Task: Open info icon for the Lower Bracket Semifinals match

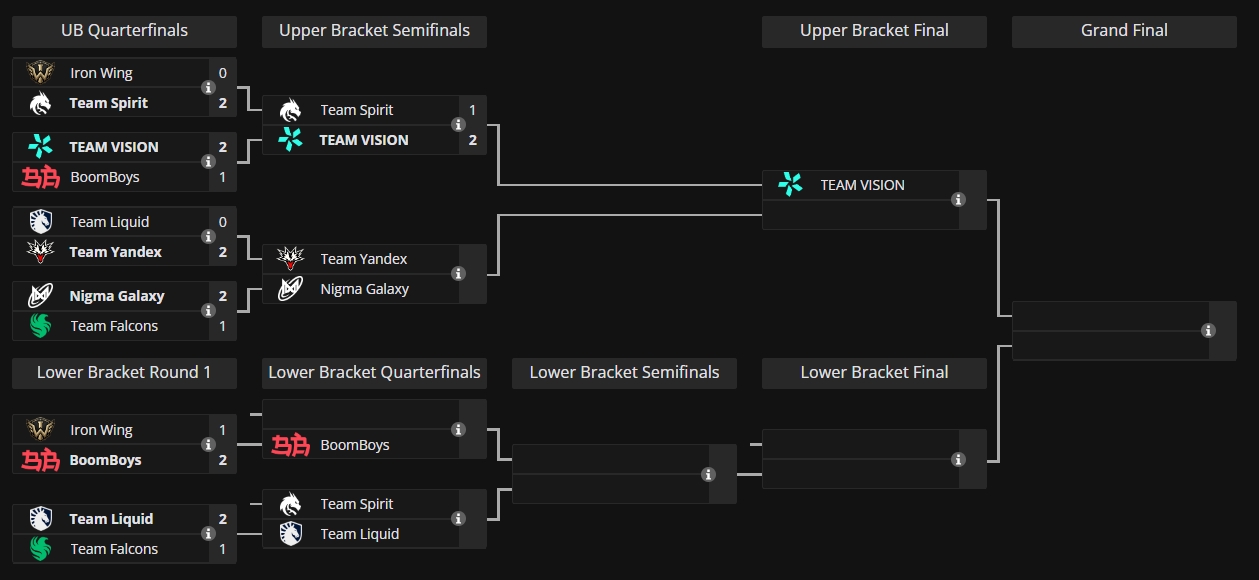Action: pos(708,475)
